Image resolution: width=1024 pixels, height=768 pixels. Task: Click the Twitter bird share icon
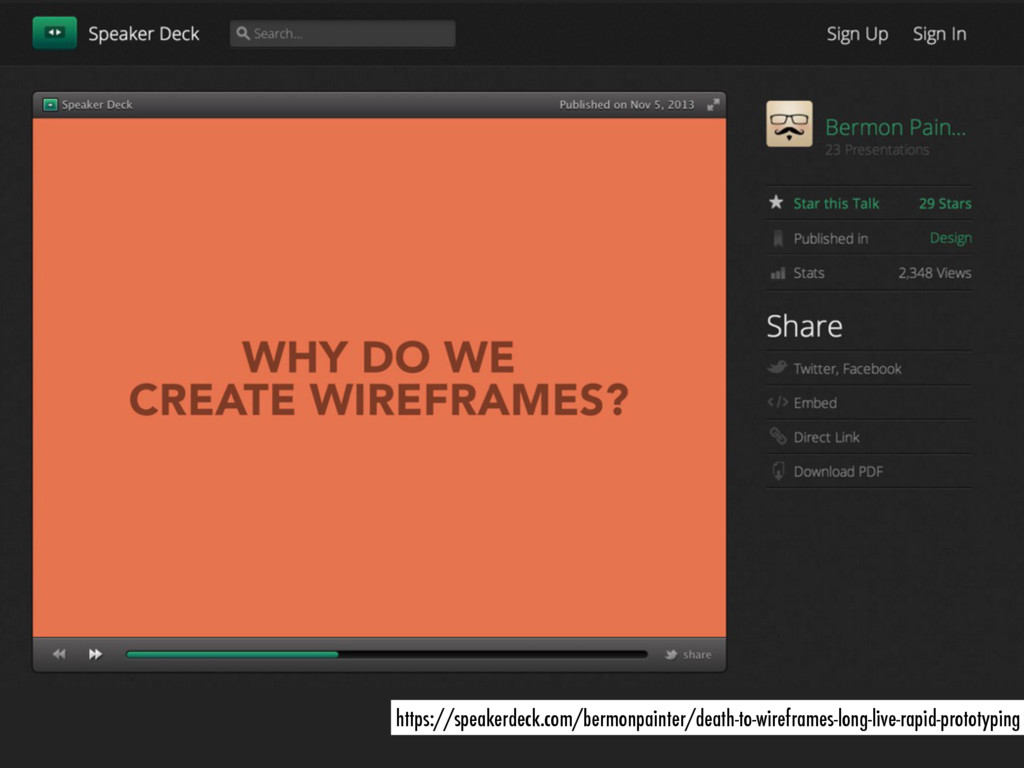(x=671, y=654)
